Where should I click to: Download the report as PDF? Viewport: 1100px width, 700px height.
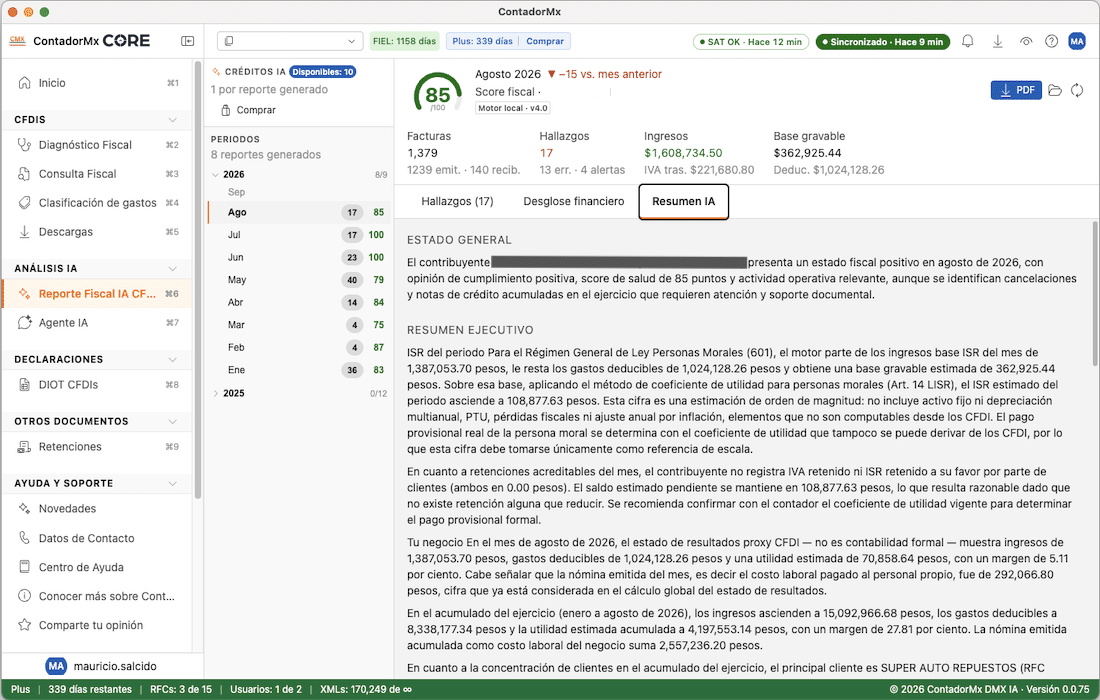1016,90
